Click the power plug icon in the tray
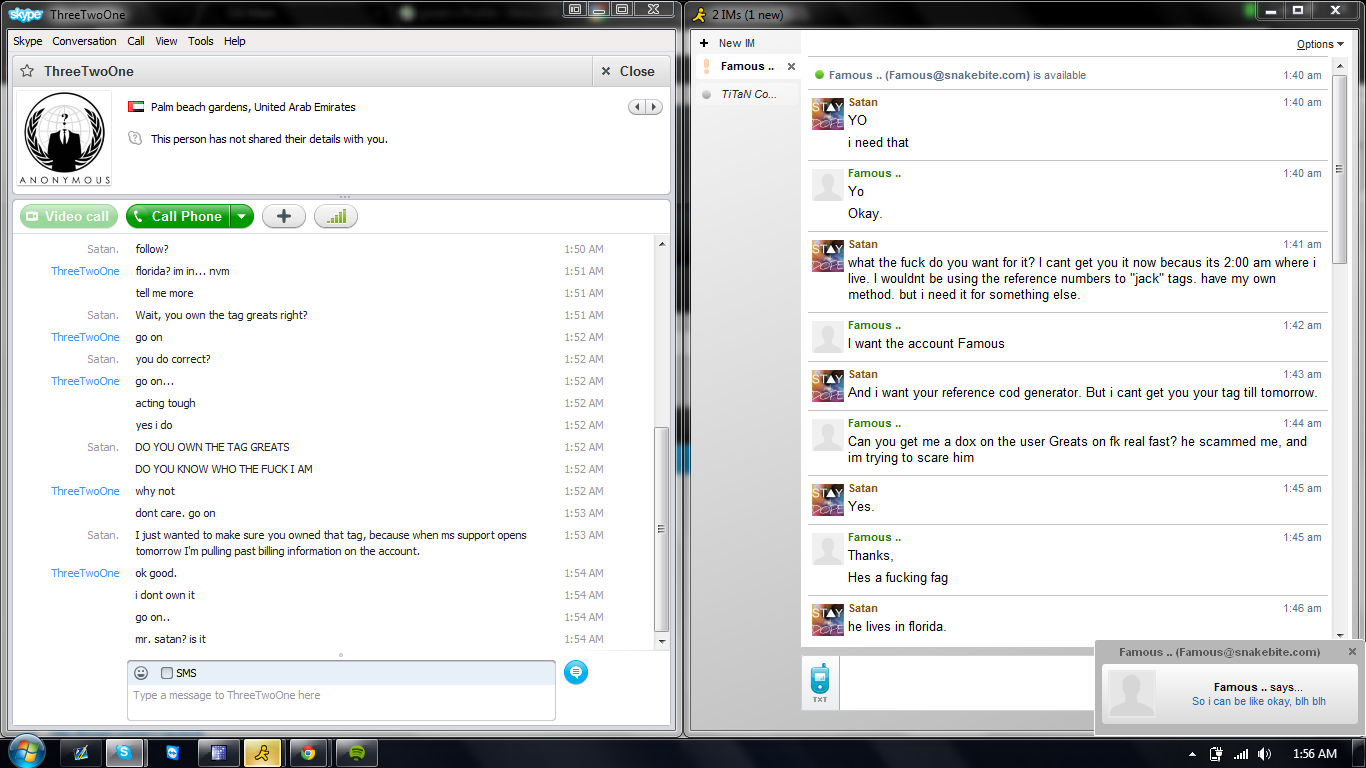 [1216, 754]
